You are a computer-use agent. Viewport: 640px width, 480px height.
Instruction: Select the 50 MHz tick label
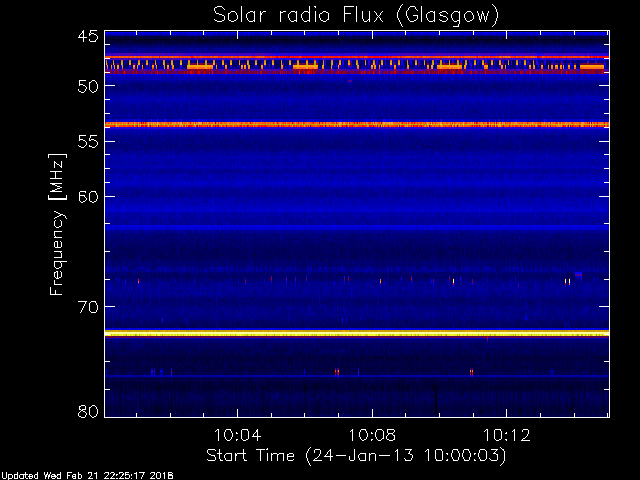[x=87, y=87]
